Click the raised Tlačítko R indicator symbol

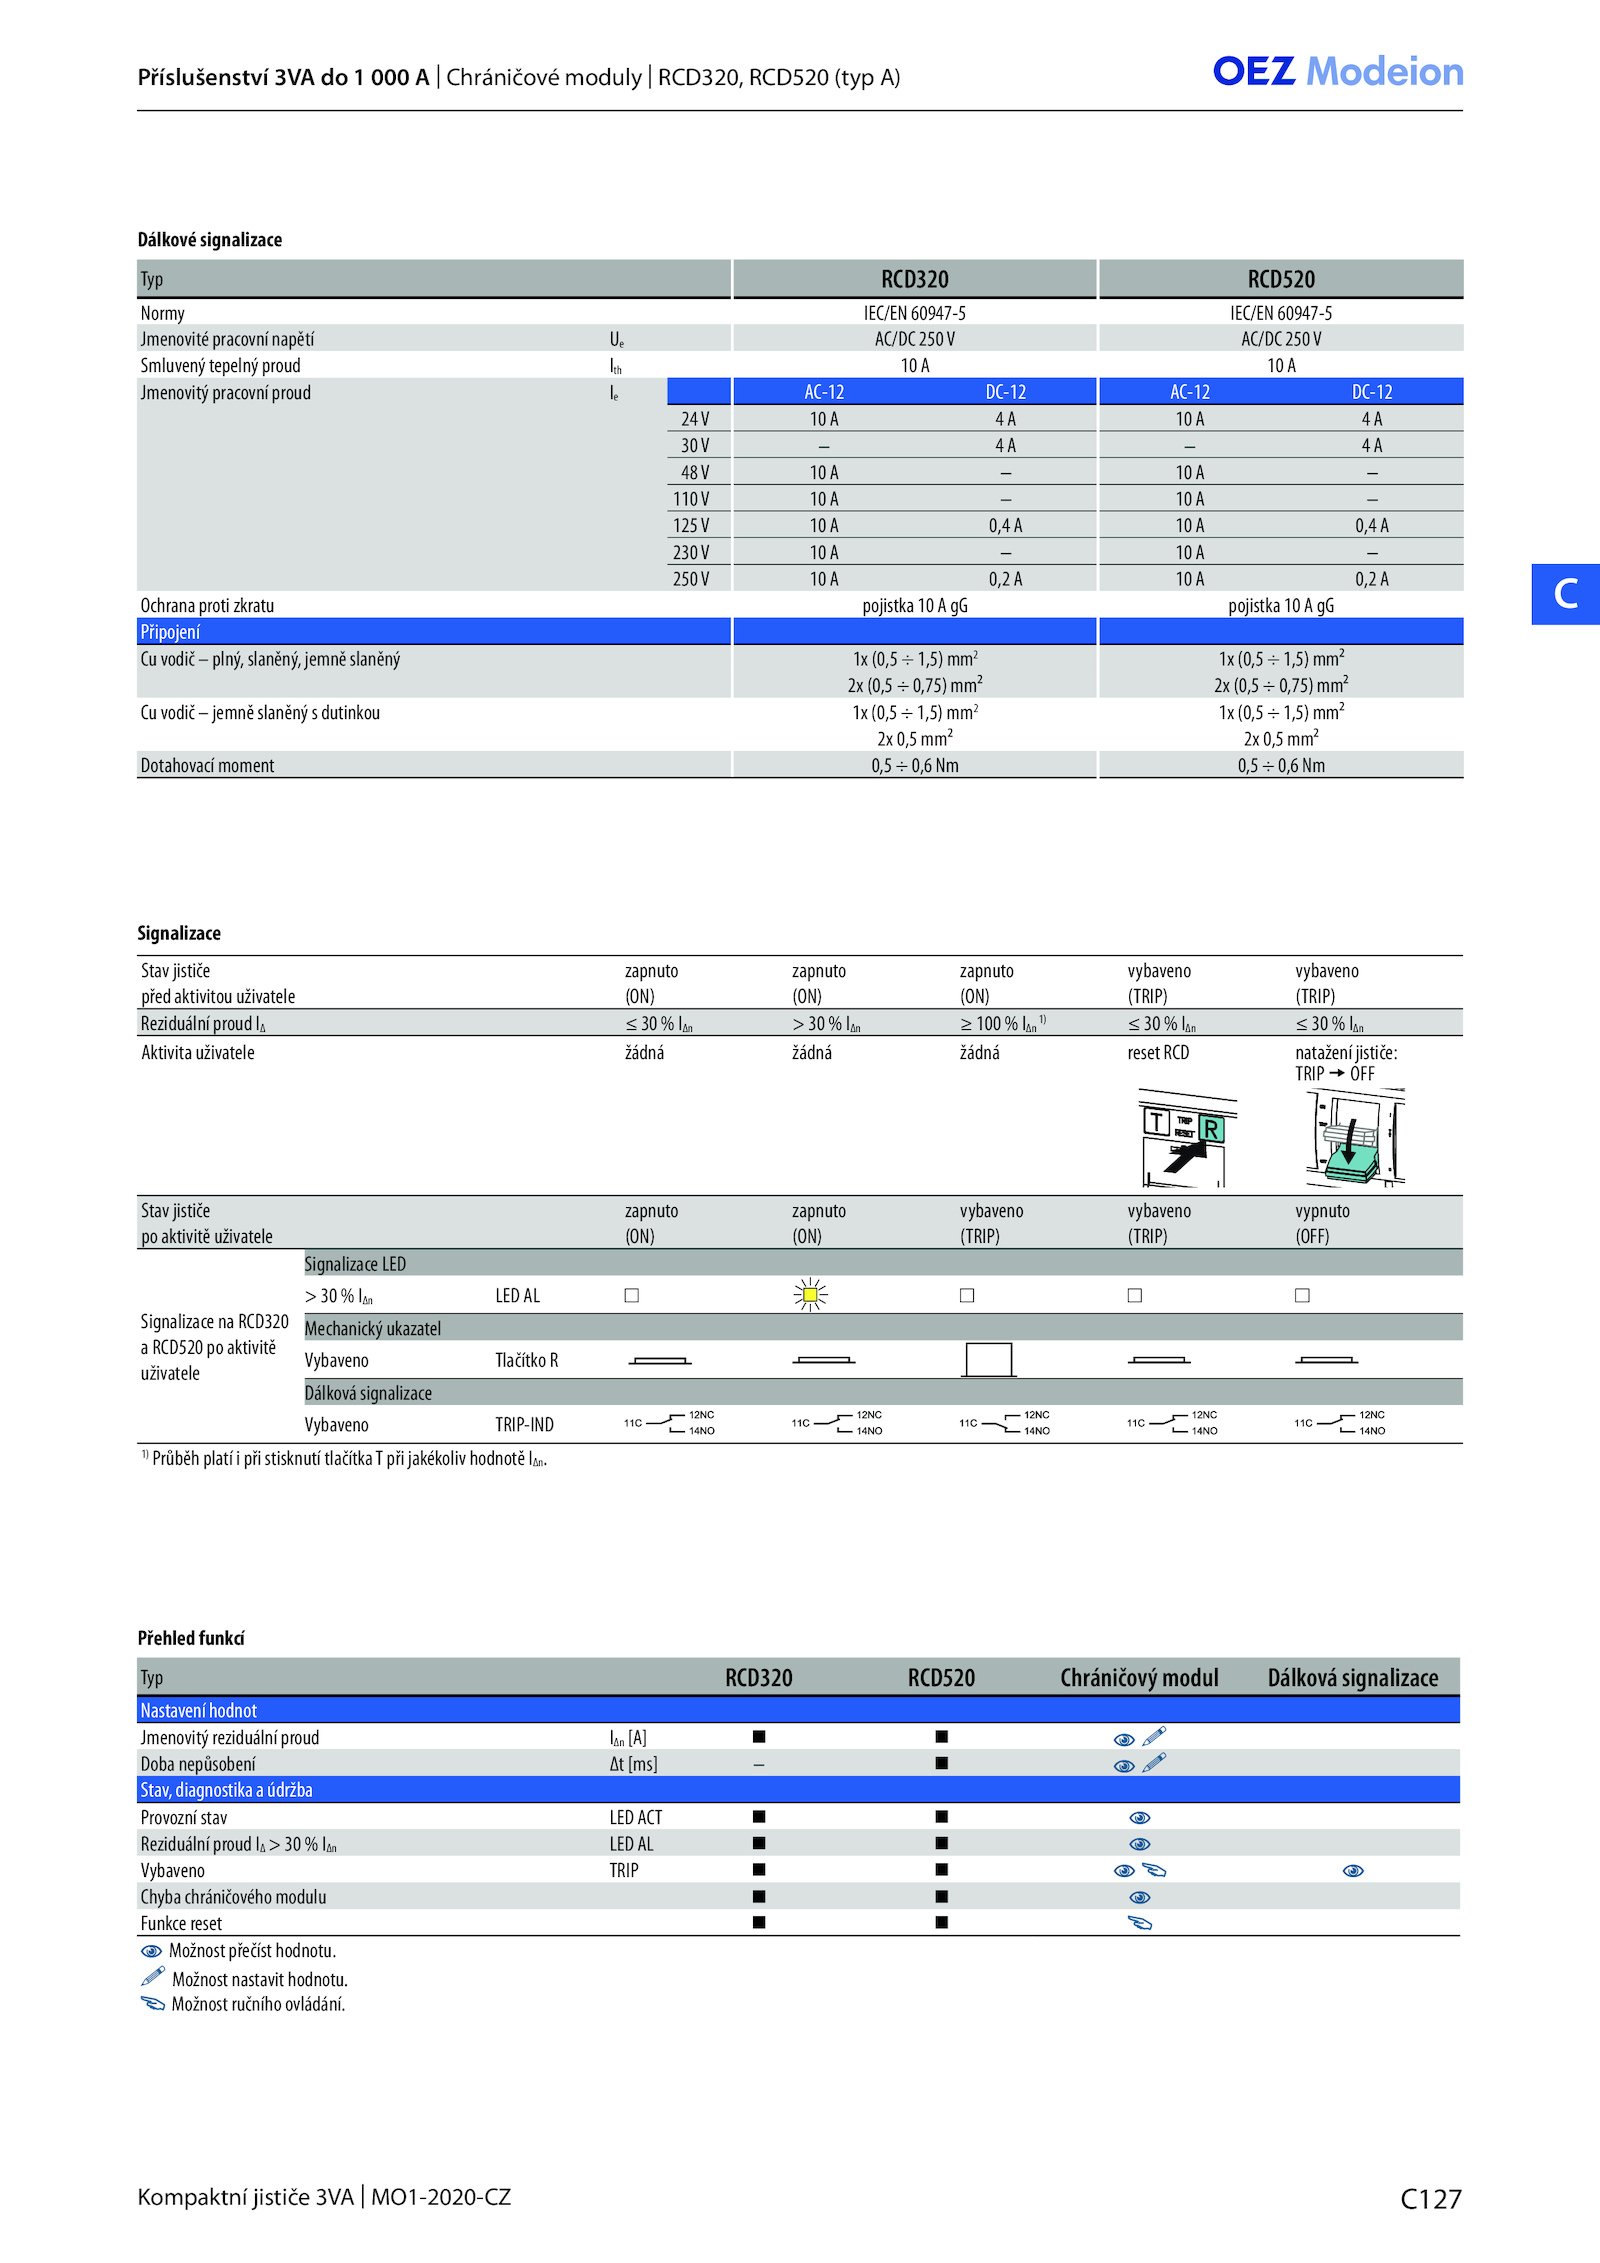(x=988, y=1360)
